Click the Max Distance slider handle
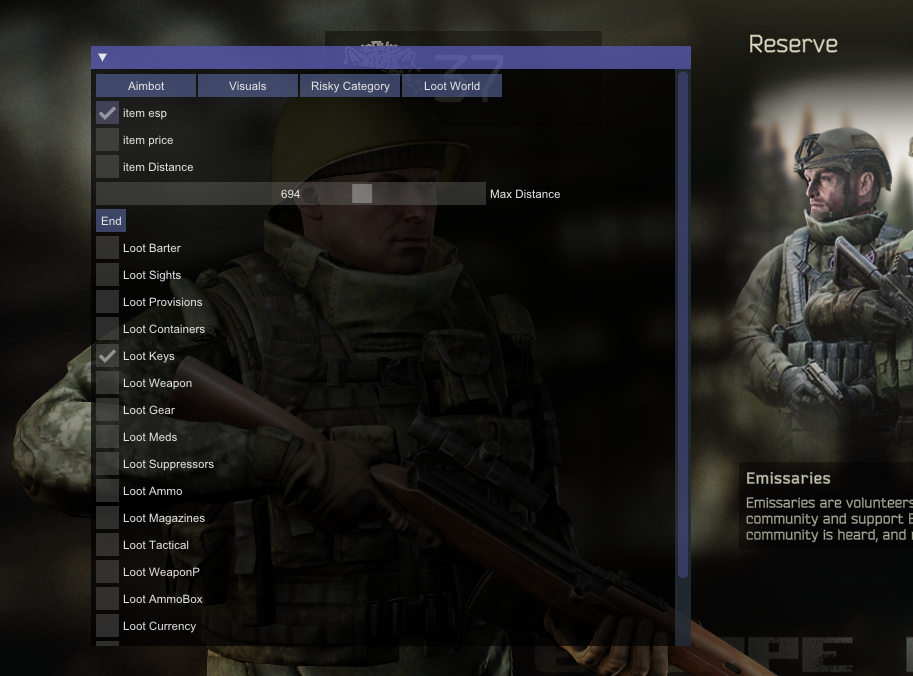Screen dimensions: 913x676 coord(362,194)
